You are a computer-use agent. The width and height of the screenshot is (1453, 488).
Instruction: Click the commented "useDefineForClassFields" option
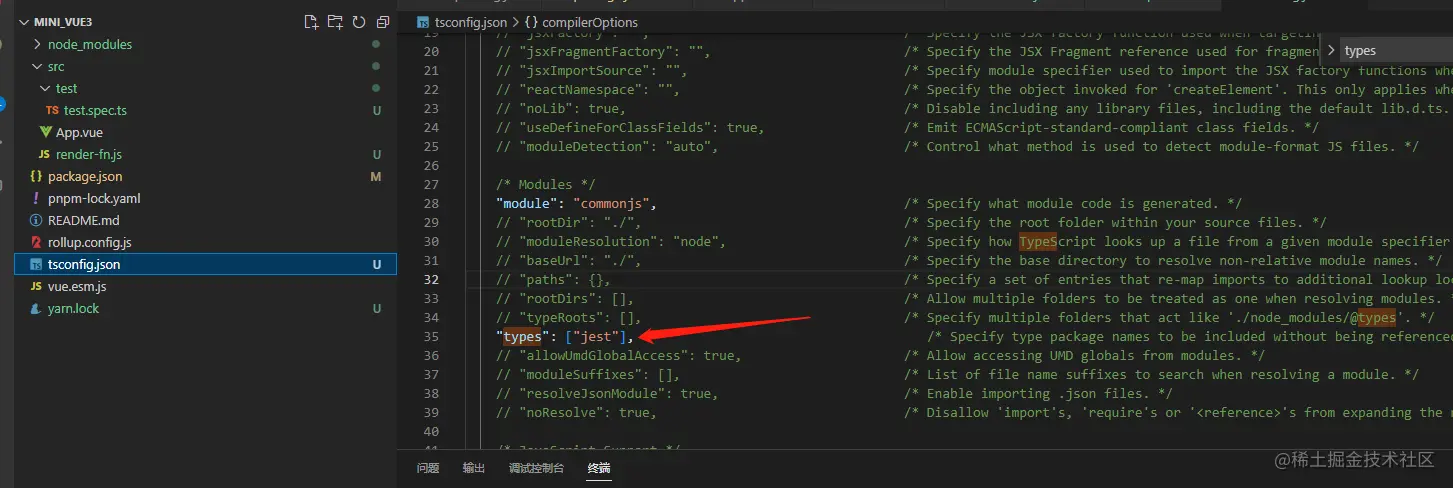[630, 128]
